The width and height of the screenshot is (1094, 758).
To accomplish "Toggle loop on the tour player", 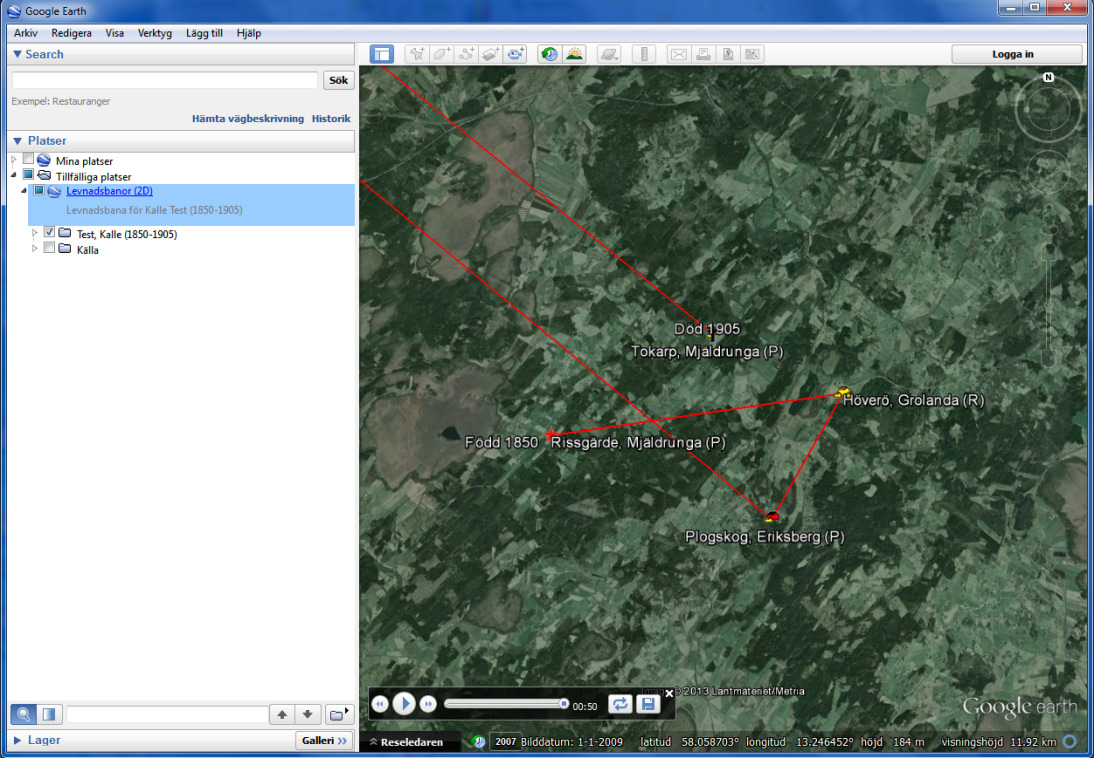I will (620, 704).
